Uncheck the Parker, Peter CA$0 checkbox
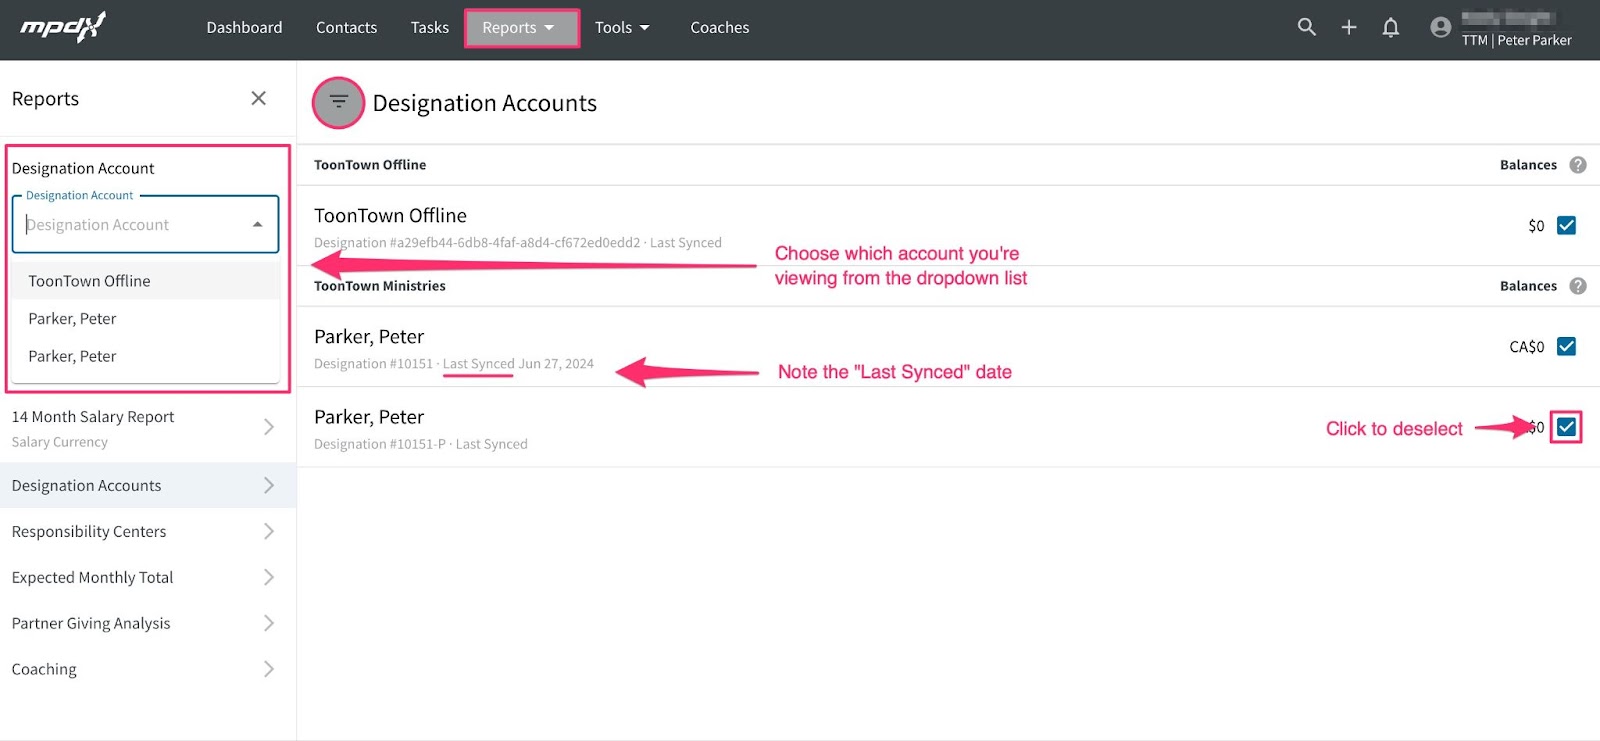1600x741 pixels. [1566, 347]
